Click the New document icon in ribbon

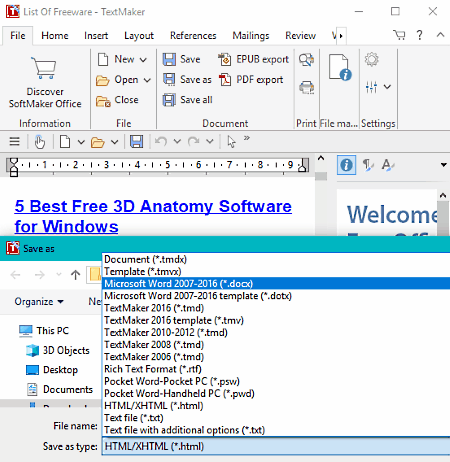pos(103,60)
